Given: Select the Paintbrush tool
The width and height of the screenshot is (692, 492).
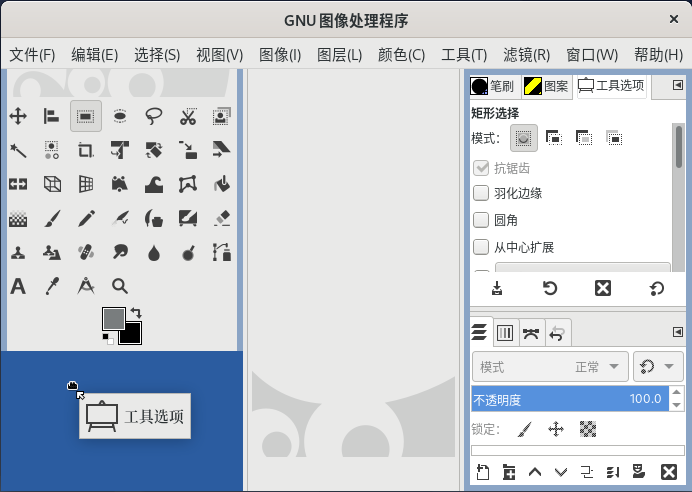Looking at the screenshot, I should 52,218.
